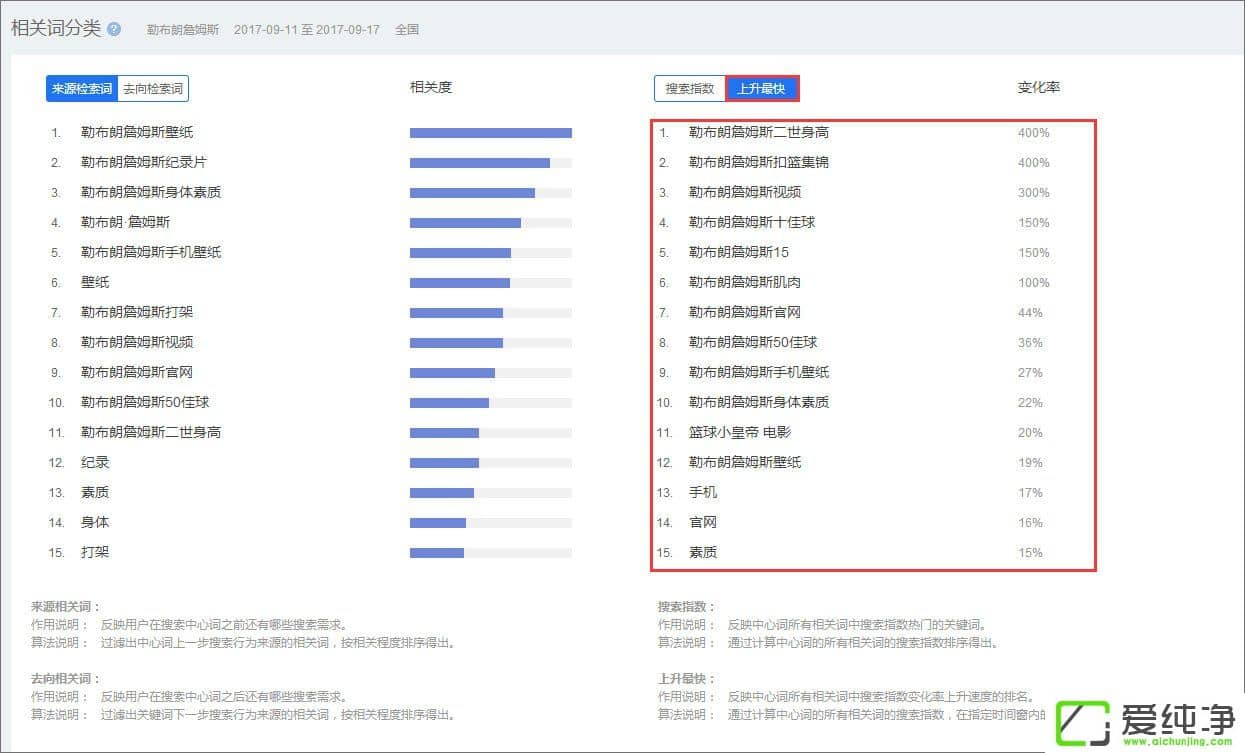This screenshot has width=1245, height=753.
Task: Click the 全国 region label
Action: 407,29
